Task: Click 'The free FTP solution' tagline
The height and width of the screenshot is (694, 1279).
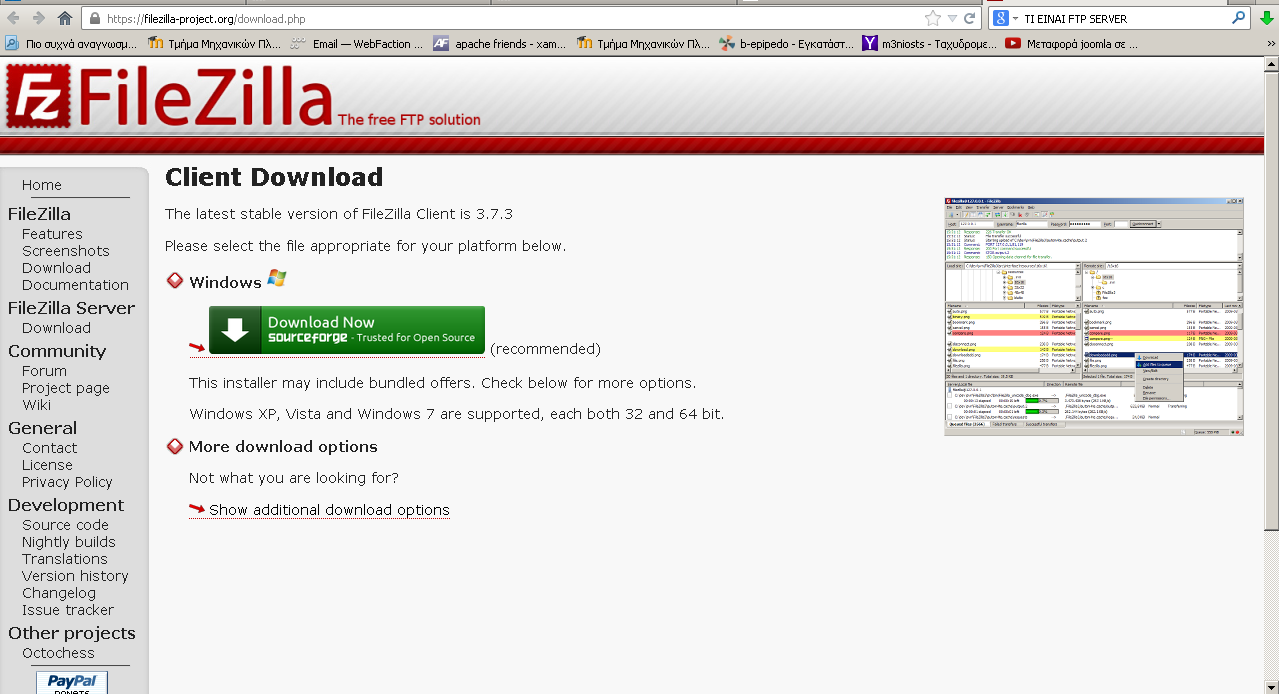Action: click(409, 120)
